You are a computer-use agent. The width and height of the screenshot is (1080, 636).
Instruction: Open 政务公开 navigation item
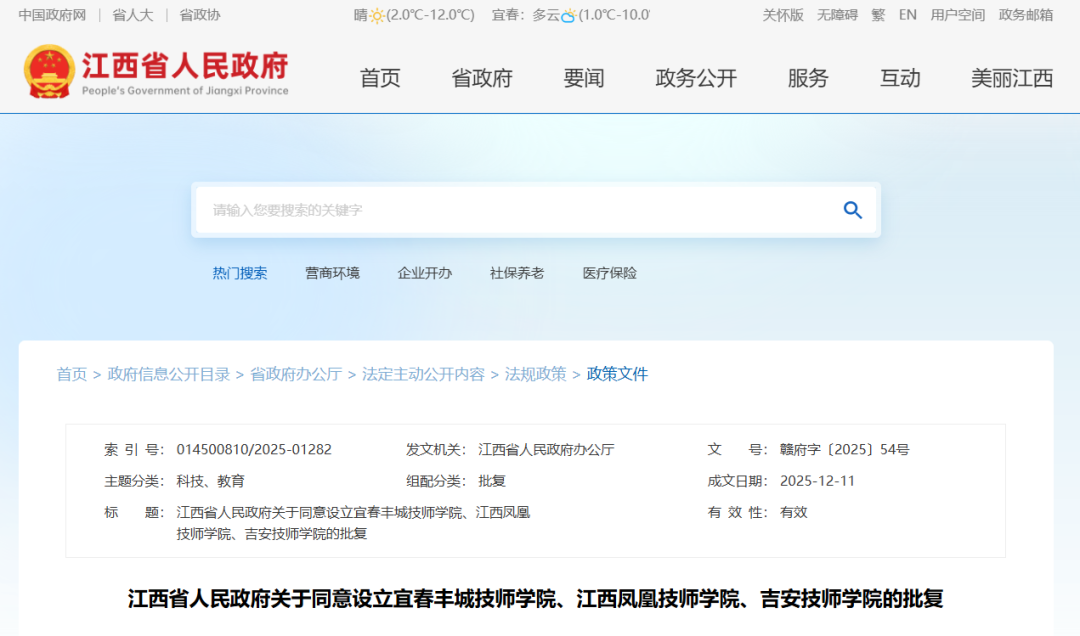(696, 78)
